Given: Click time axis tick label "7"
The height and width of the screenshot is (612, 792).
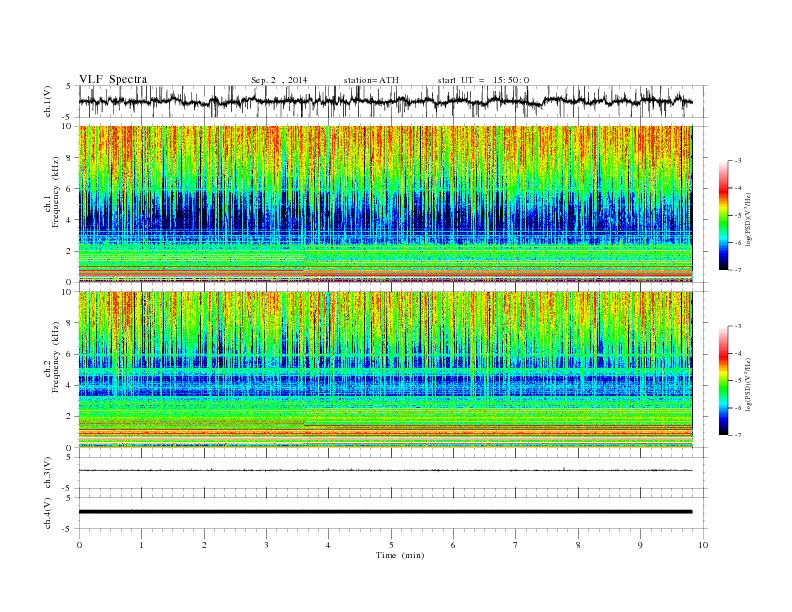Looking at the screenshot, I should tap(516, 545).
